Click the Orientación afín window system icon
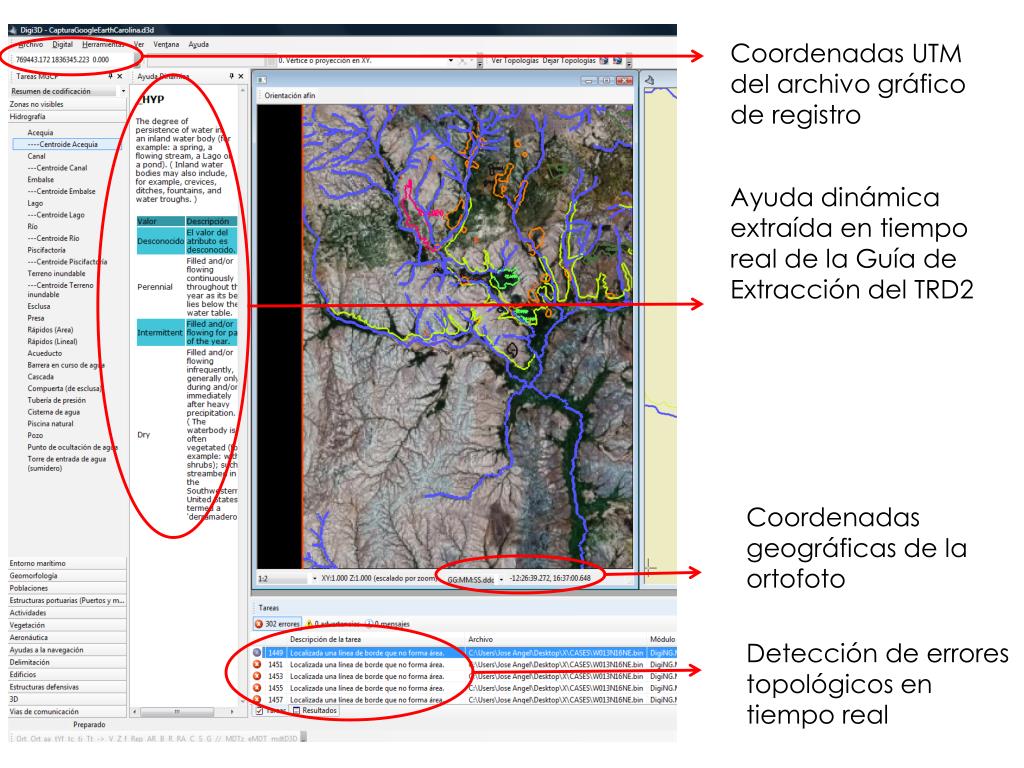The image size is (1024, 768). tap(262, 80)
